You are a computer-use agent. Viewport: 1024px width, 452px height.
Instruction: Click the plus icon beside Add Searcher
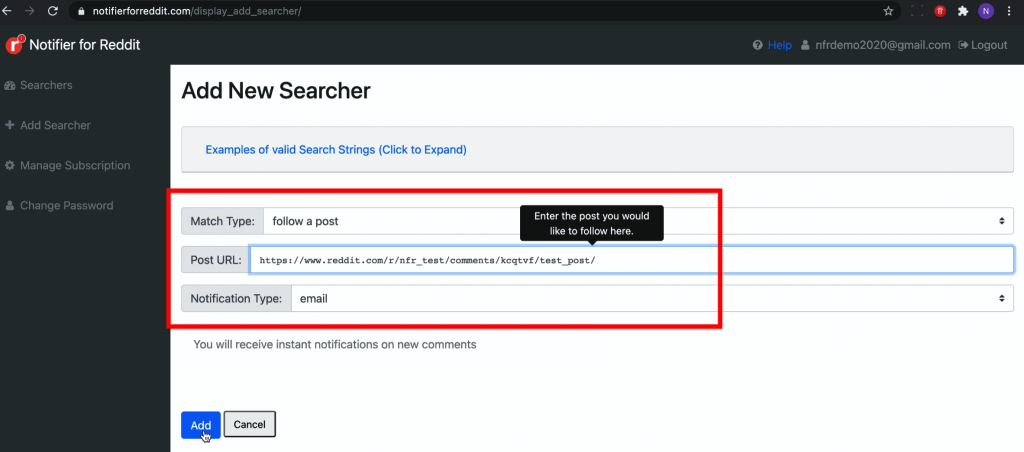(10, 125)
